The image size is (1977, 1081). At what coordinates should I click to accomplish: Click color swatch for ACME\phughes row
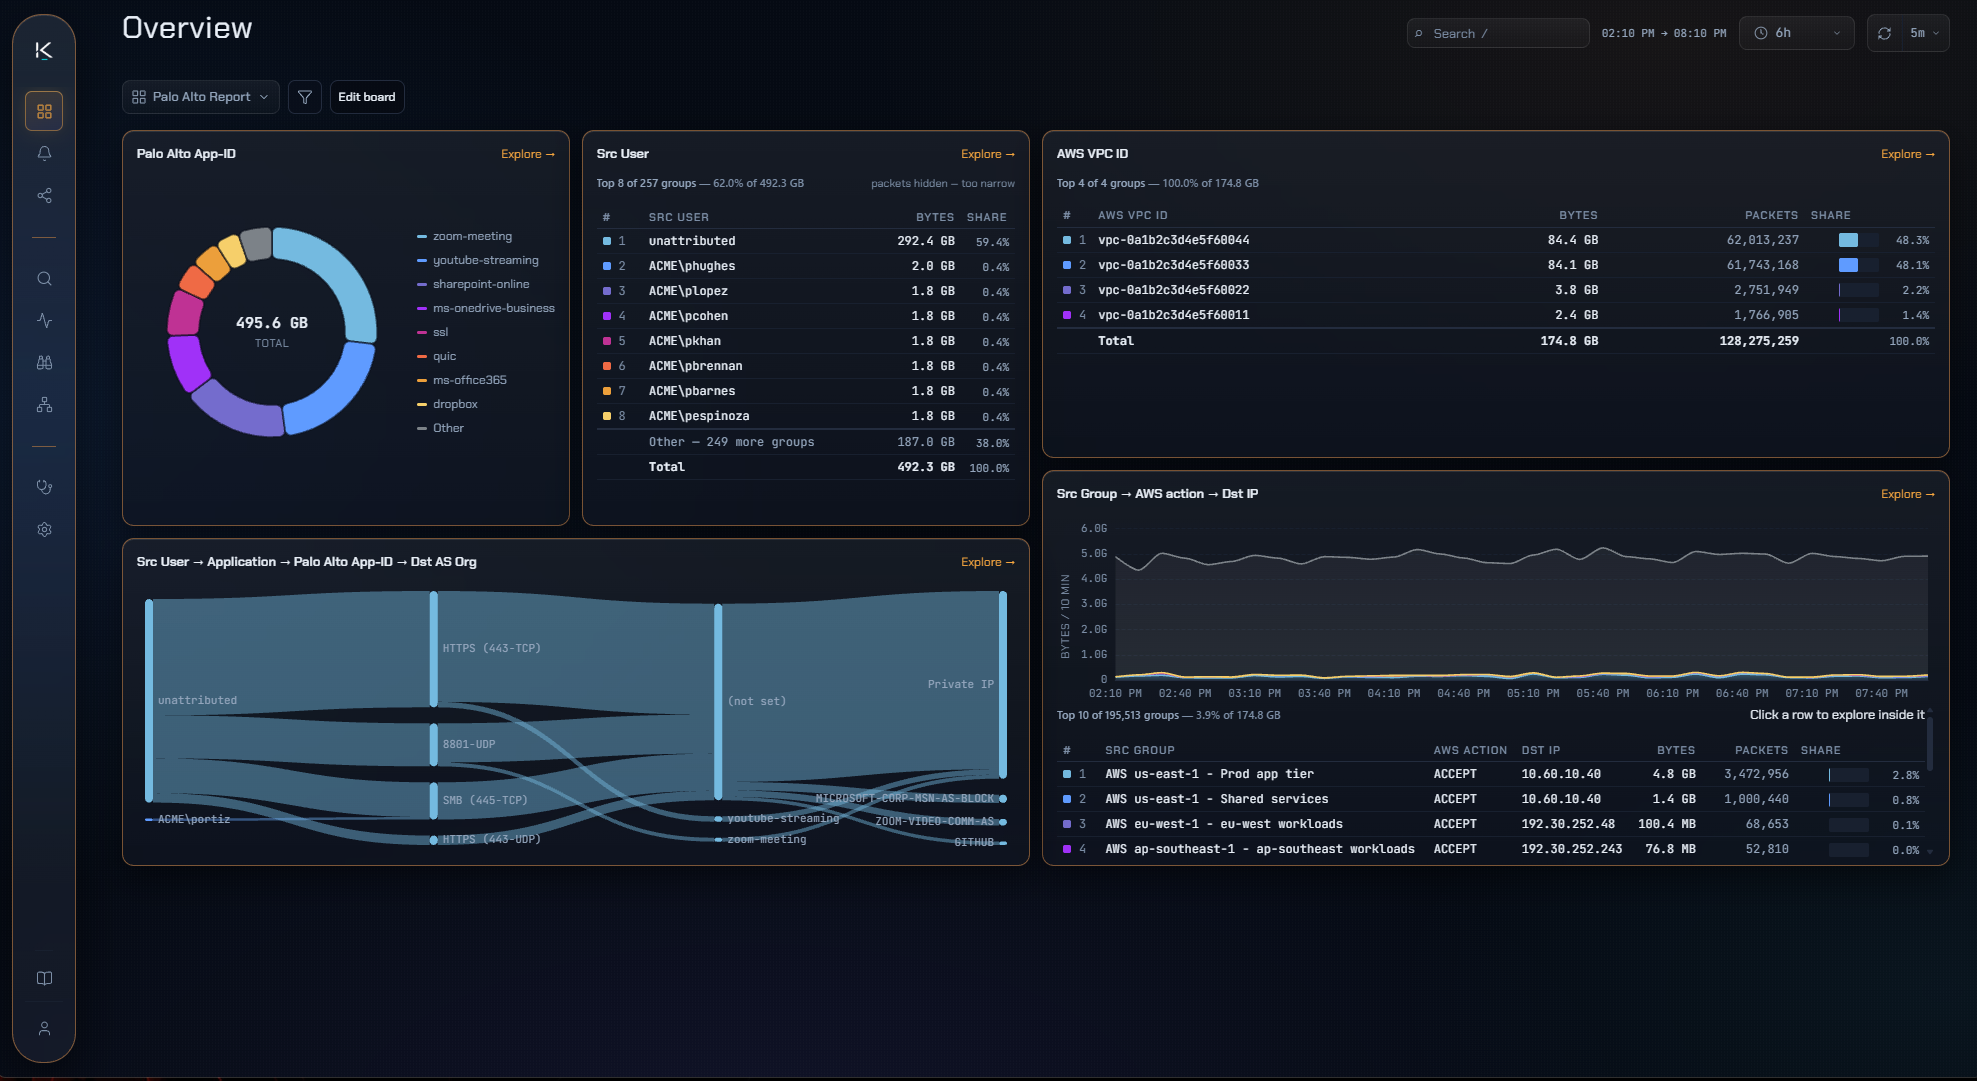pos(607,266)
